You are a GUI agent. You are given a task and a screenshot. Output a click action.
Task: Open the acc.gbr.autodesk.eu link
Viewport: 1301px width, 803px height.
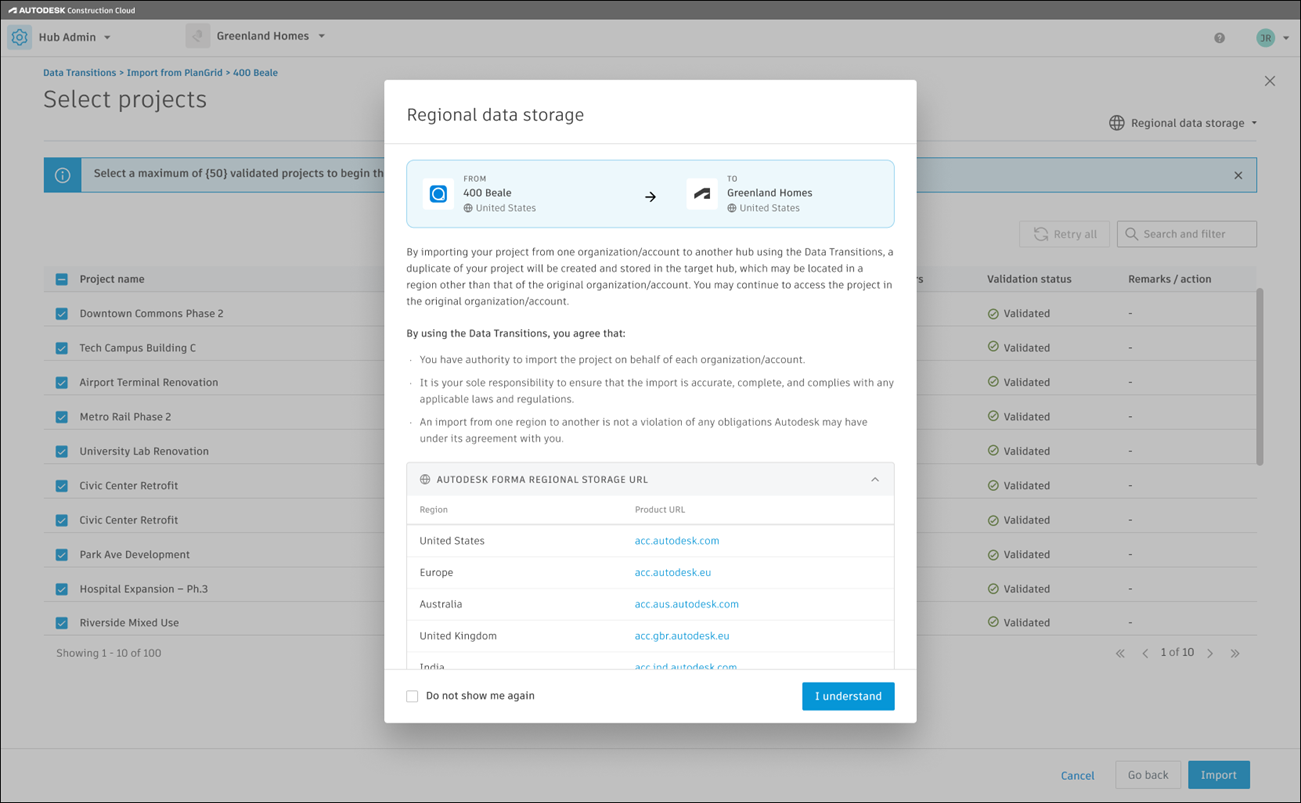coord(682,636)
